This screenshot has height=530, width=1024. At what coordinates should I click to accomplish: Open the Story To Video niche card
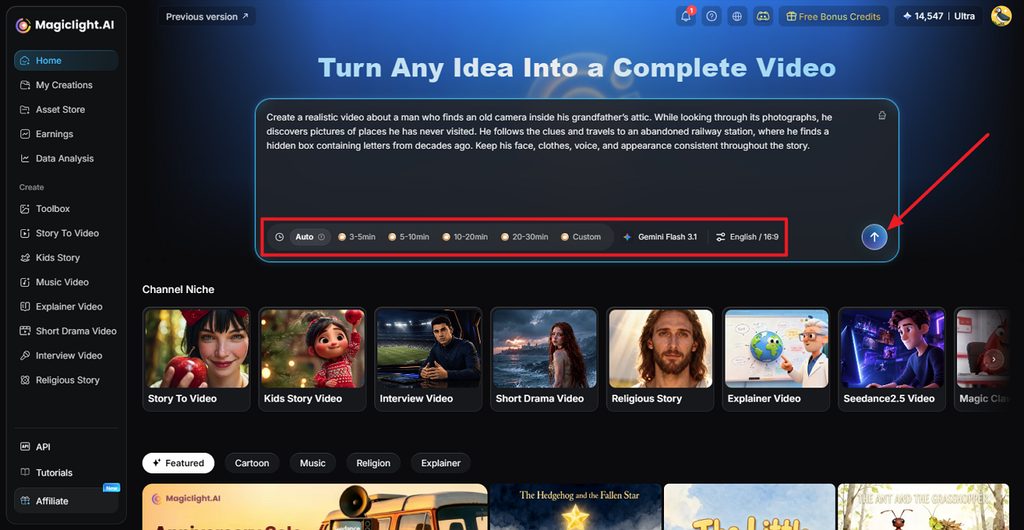pos(197,359)
